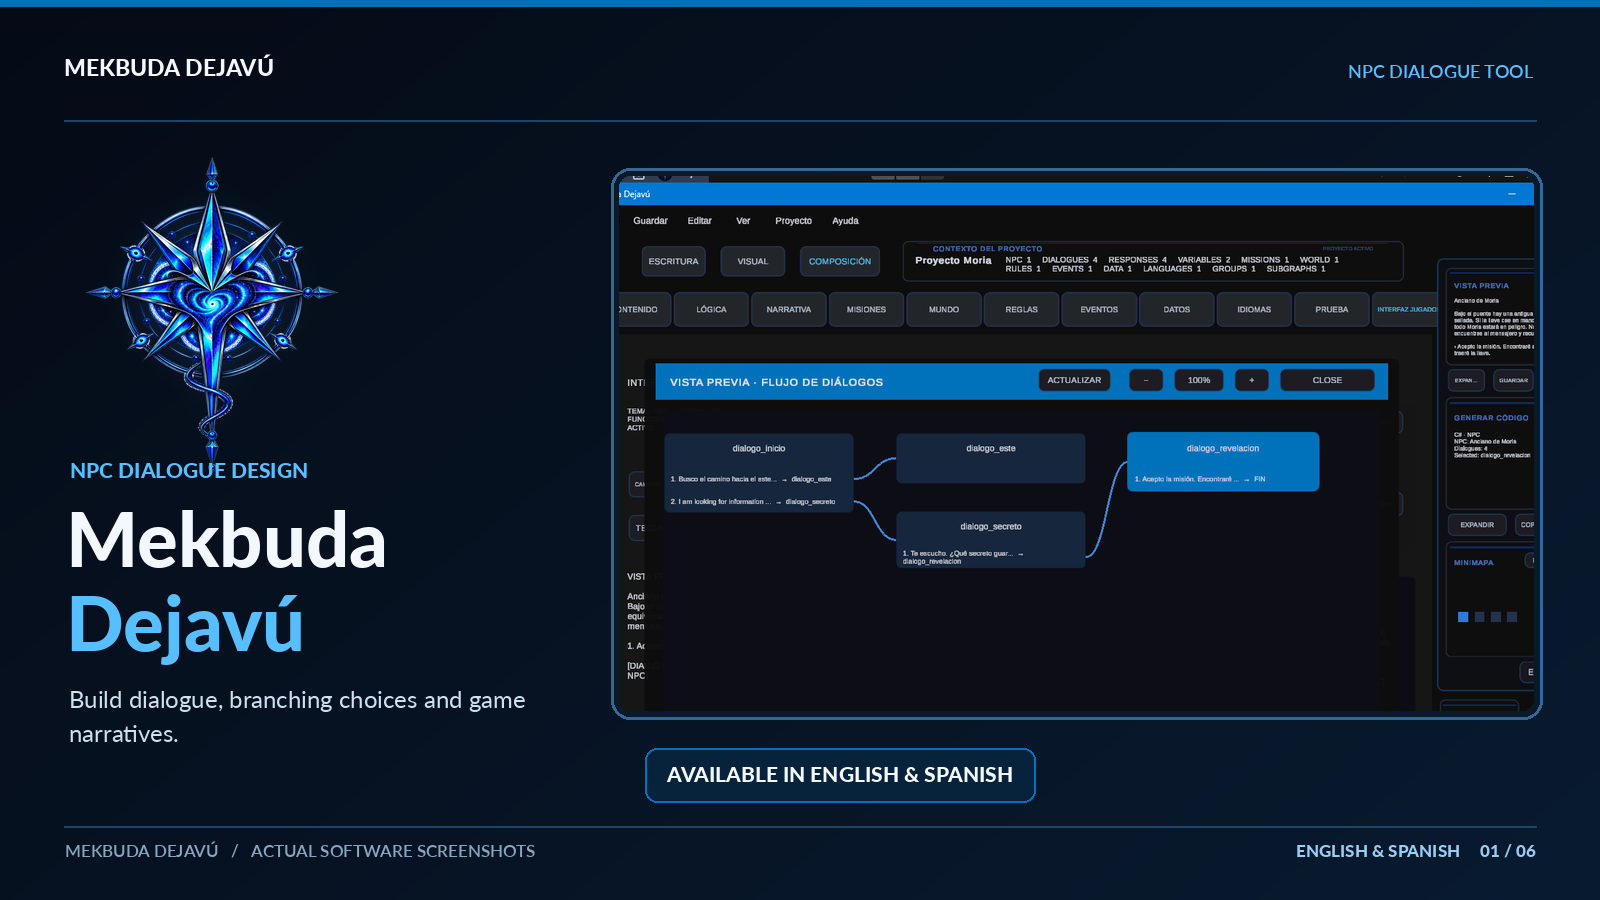
Task: Click 'VARIABLES 2' in project context
Action: tap(1204, 260)
